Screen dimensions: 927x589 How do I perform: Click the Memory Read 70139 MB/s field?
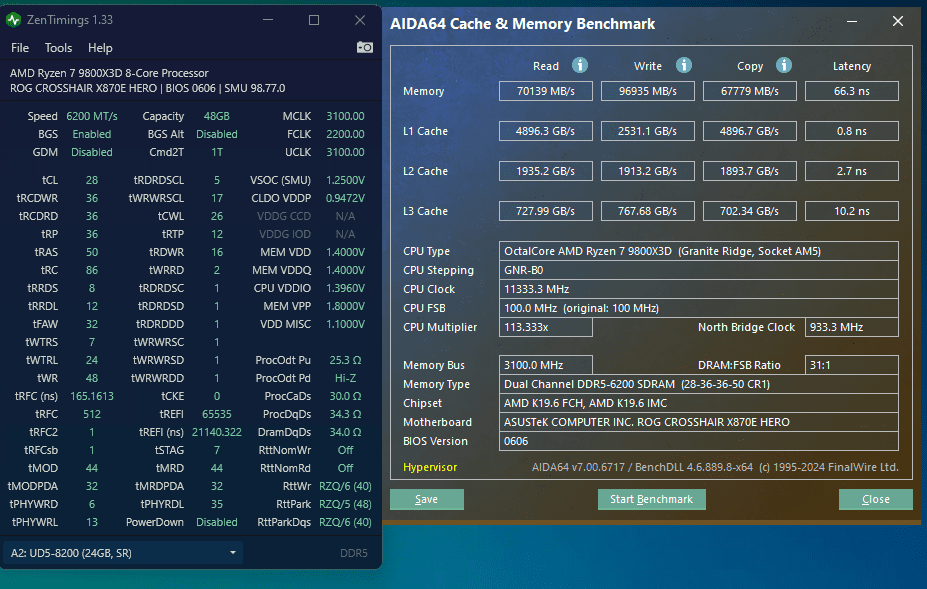pyautogui.click(x=546, y=91)
